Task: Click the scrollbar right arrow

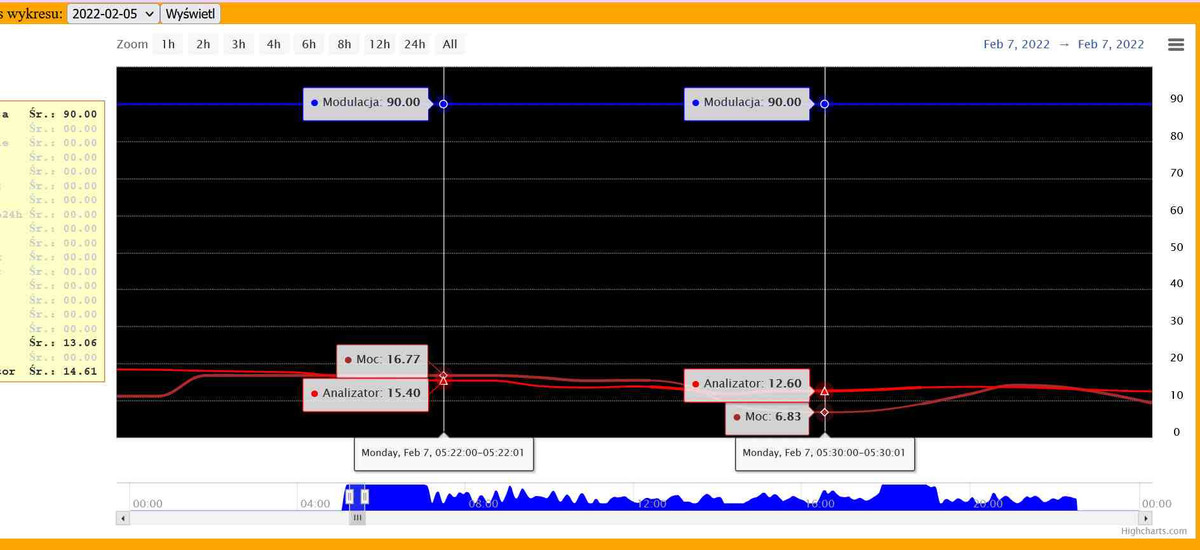Action: (1149, 518)
